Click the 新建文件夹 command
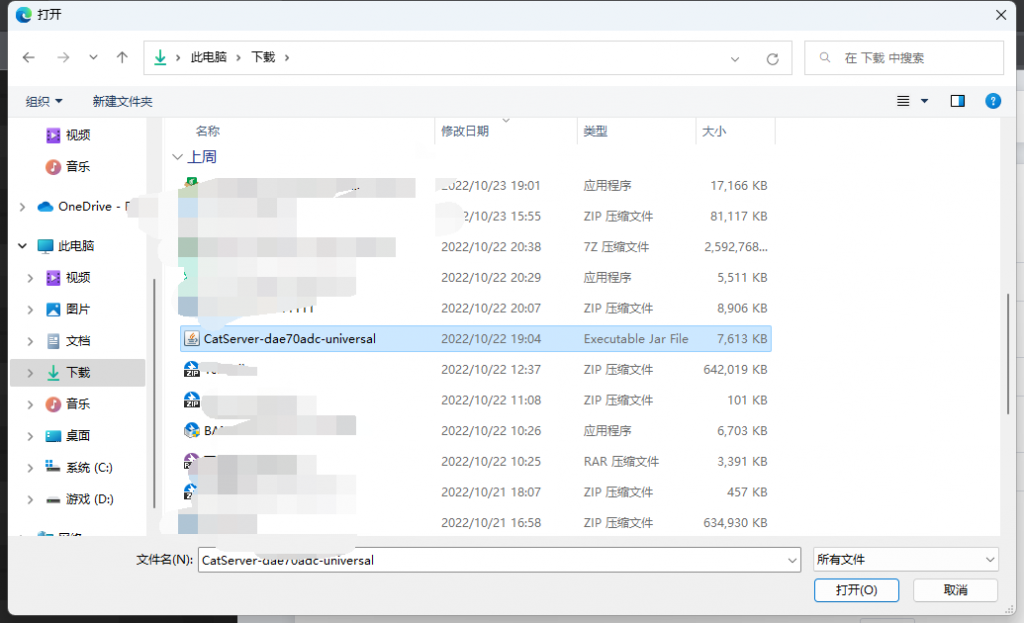1024x623 pixels. pos(122,101)
